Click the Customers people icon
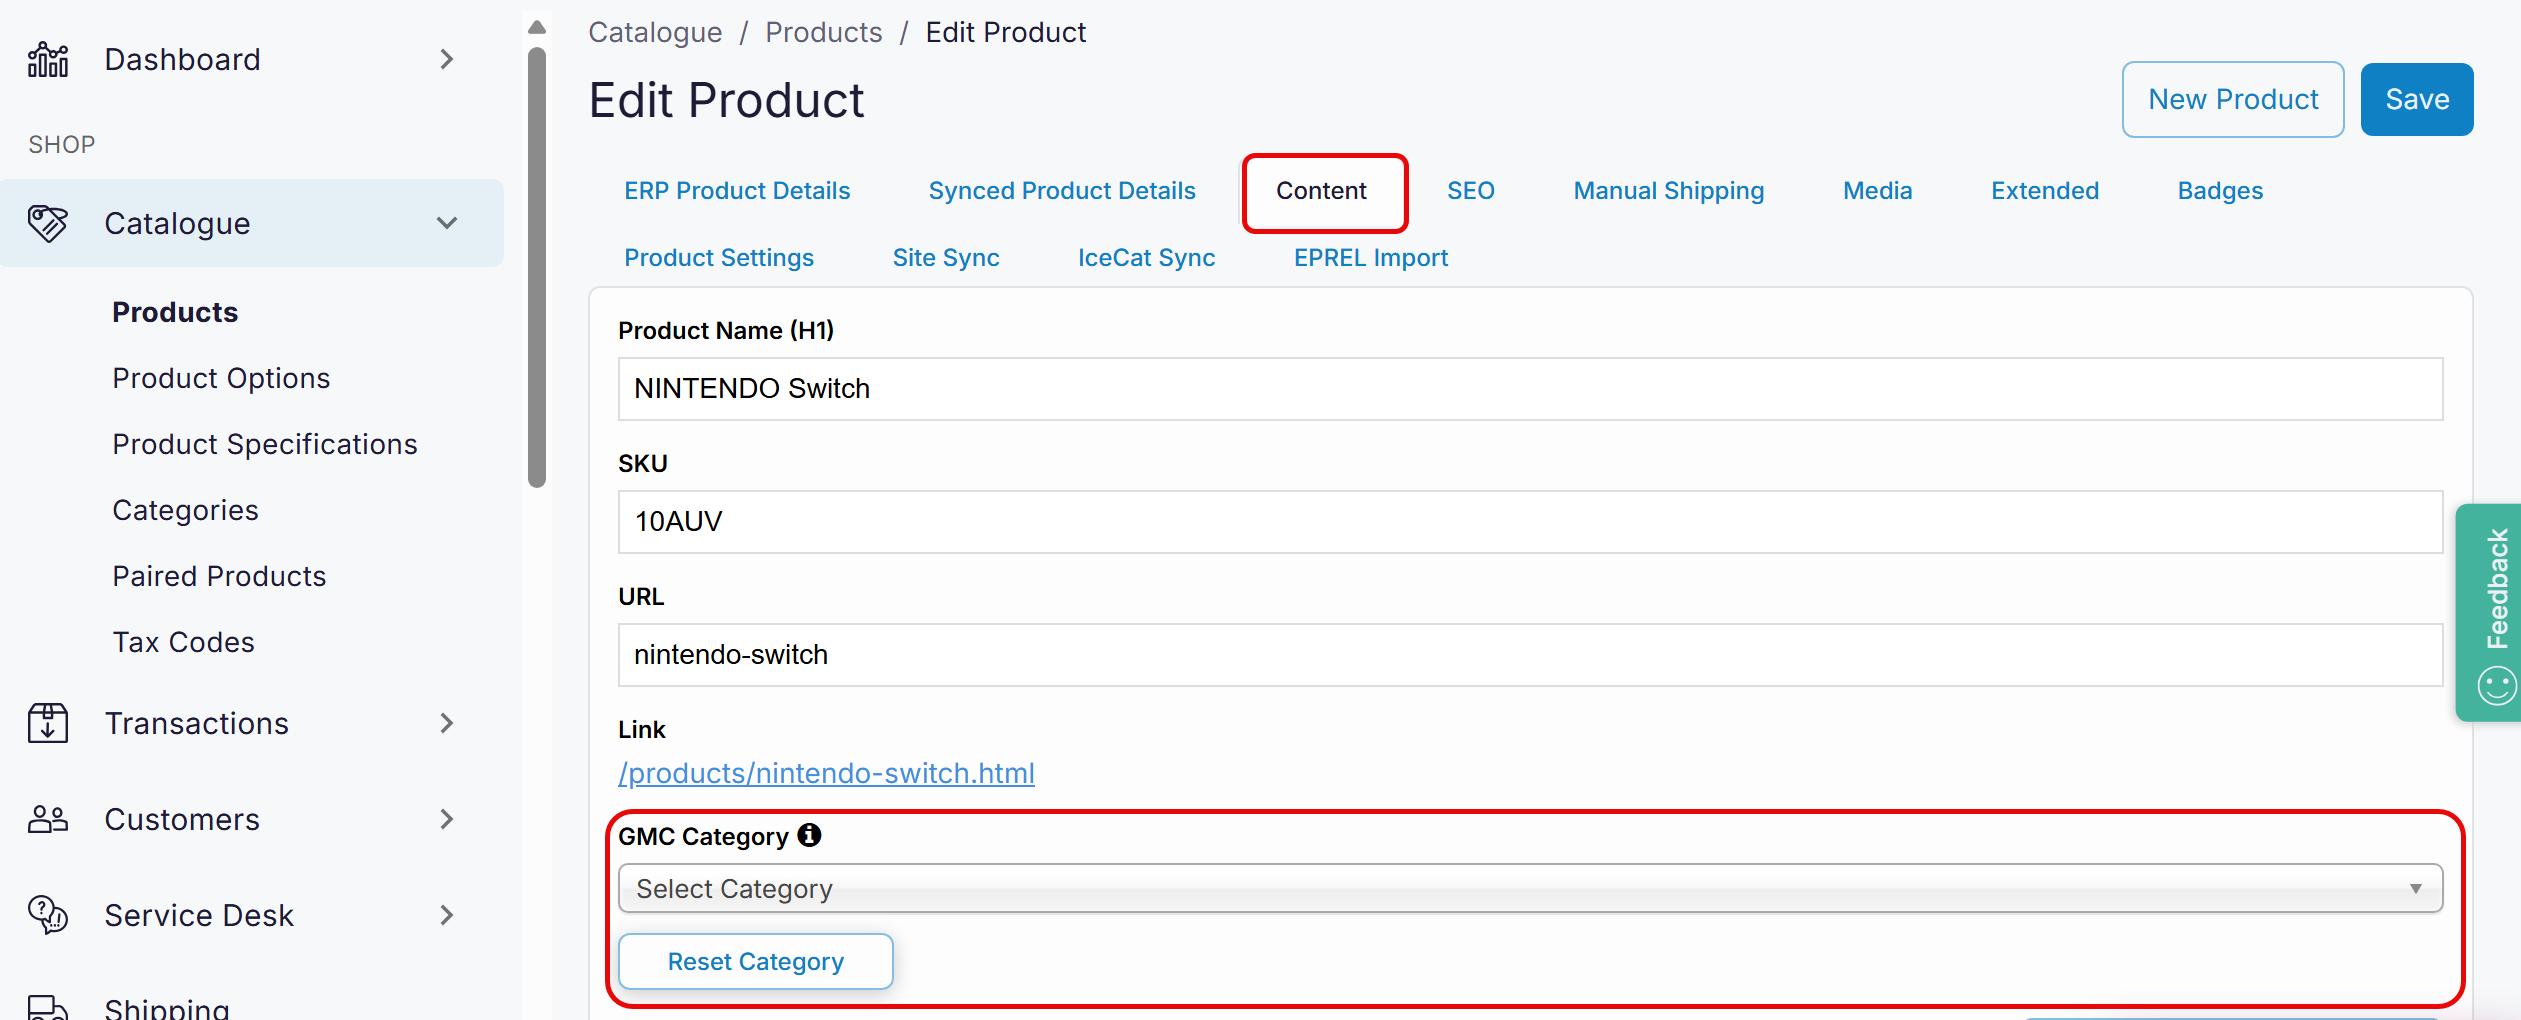Viewport: 2521px width, 1020px height. [x=48, y=819]
